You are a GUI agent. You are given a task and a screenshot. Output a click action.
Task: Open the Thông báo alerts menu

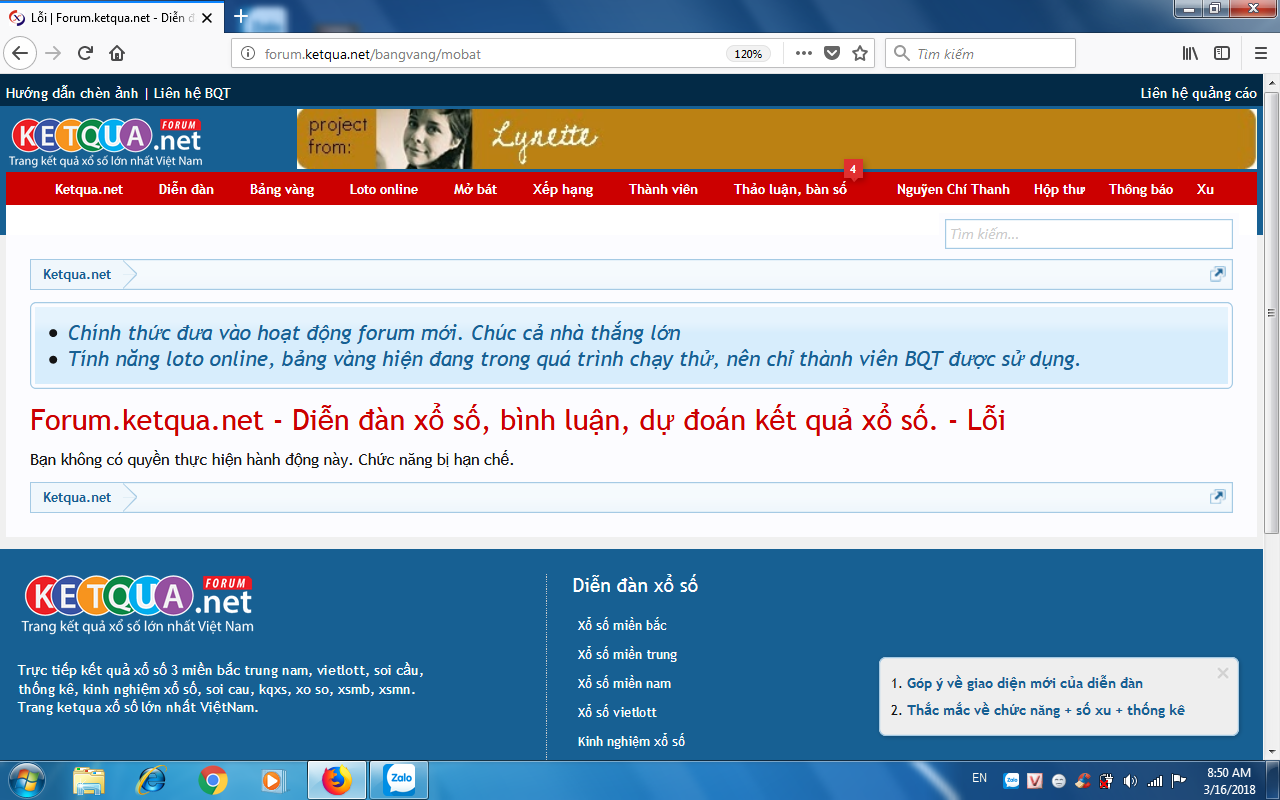[1141, 189]
